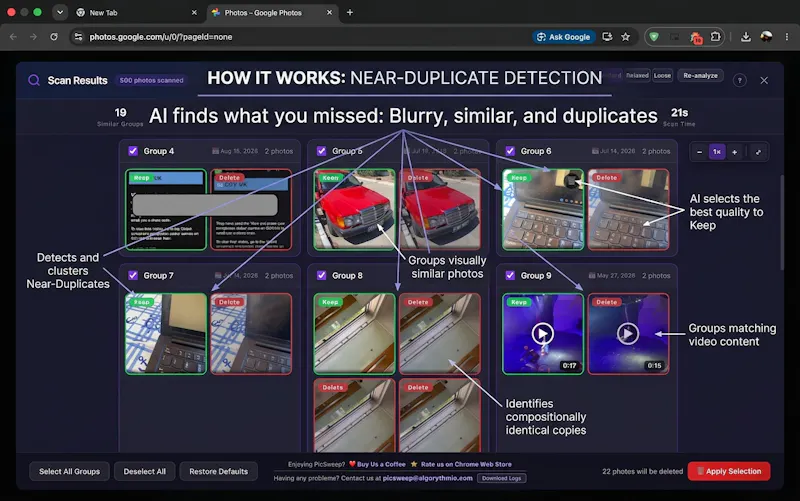
Task: Open Chrome downloads icon
Action: pos(745,37)
